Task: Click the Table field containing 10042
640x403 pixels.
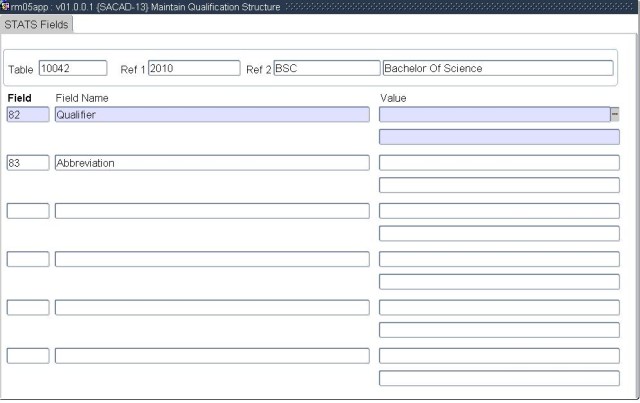Action: coord(72,68)
